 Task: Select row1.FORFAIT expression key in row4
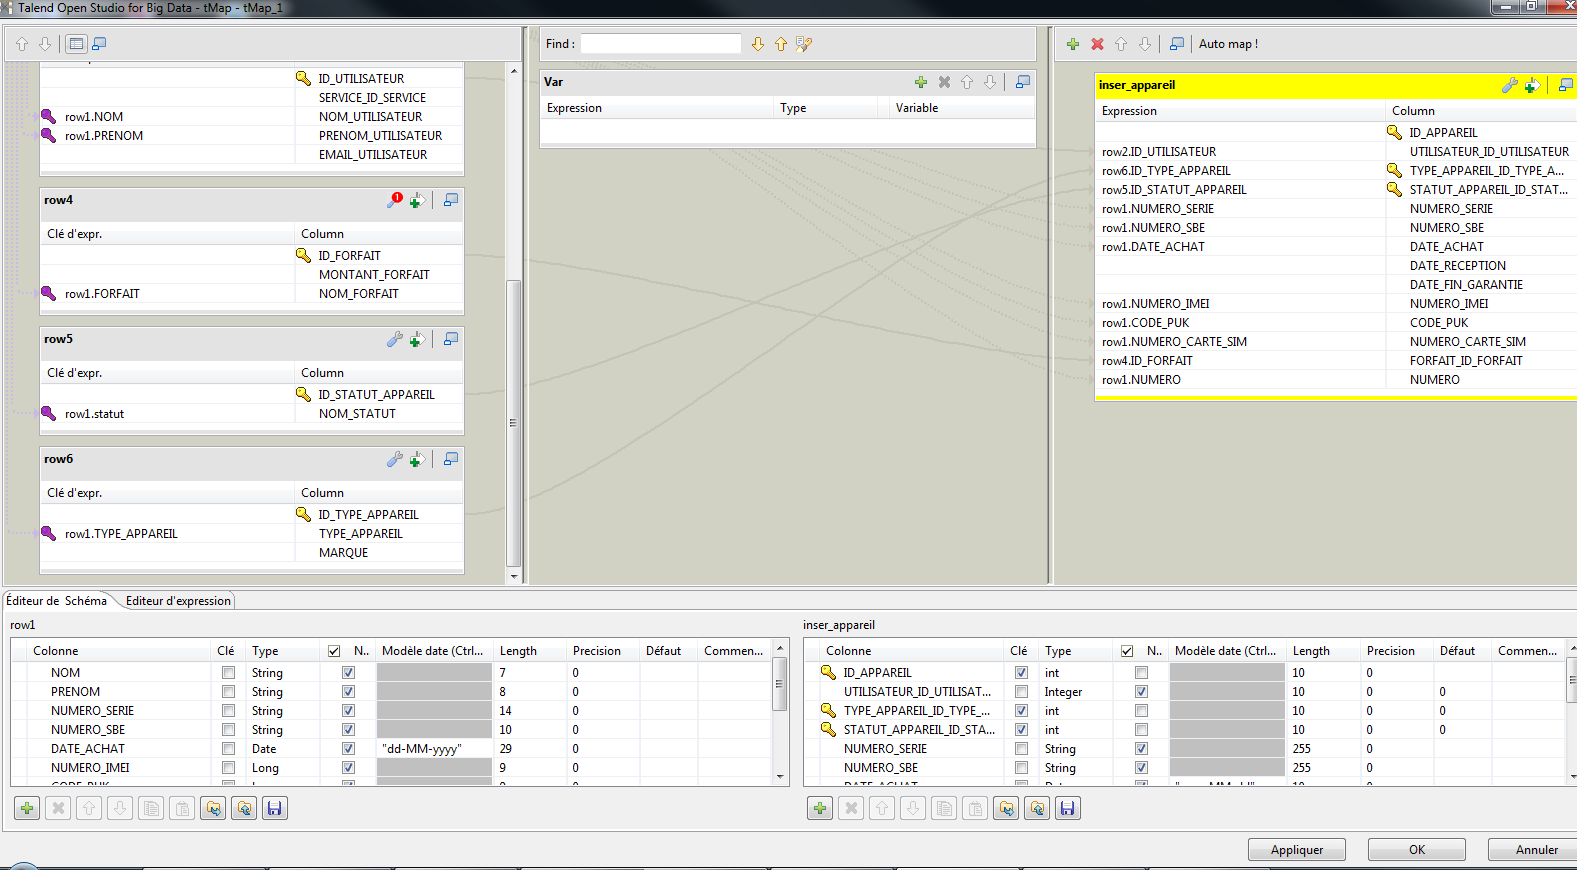pyautogui.click(x=102, y=294)
